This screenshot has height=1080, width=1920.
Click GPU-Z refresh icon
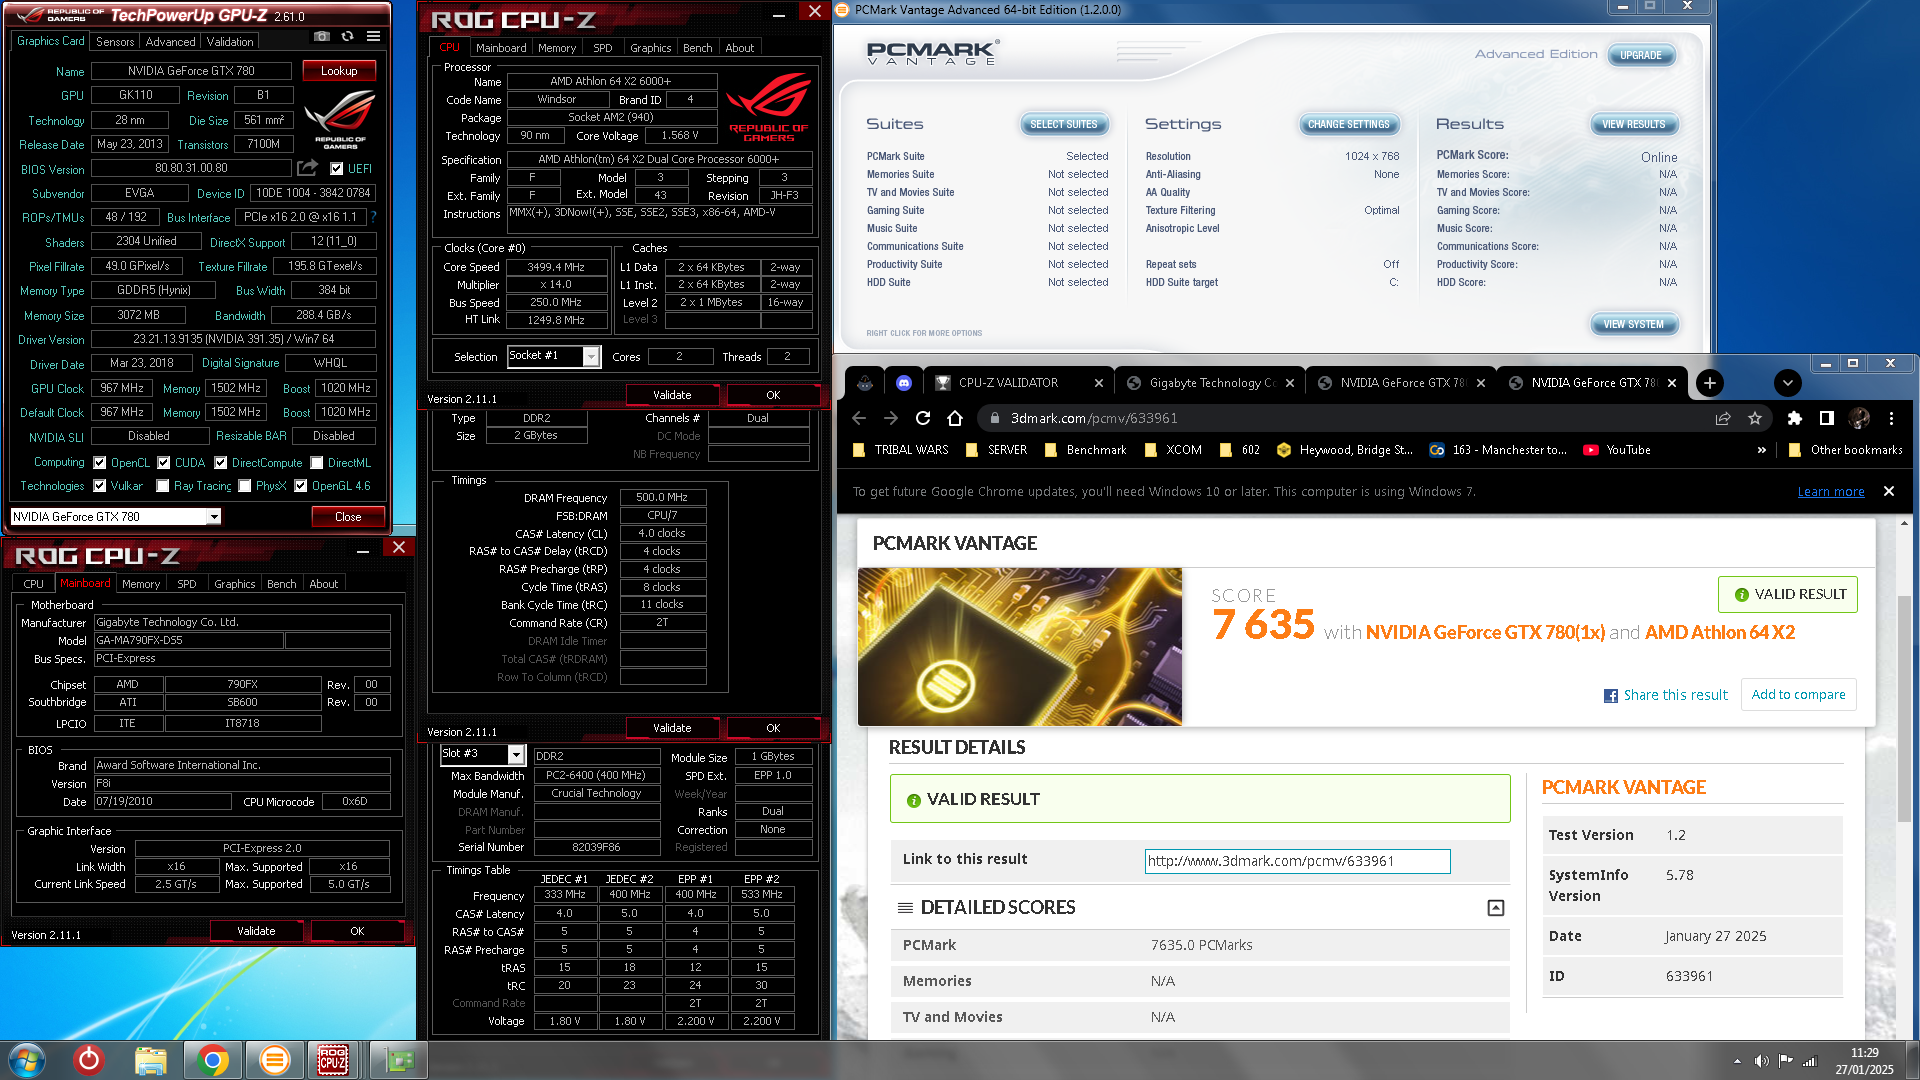tap(347, 37)
